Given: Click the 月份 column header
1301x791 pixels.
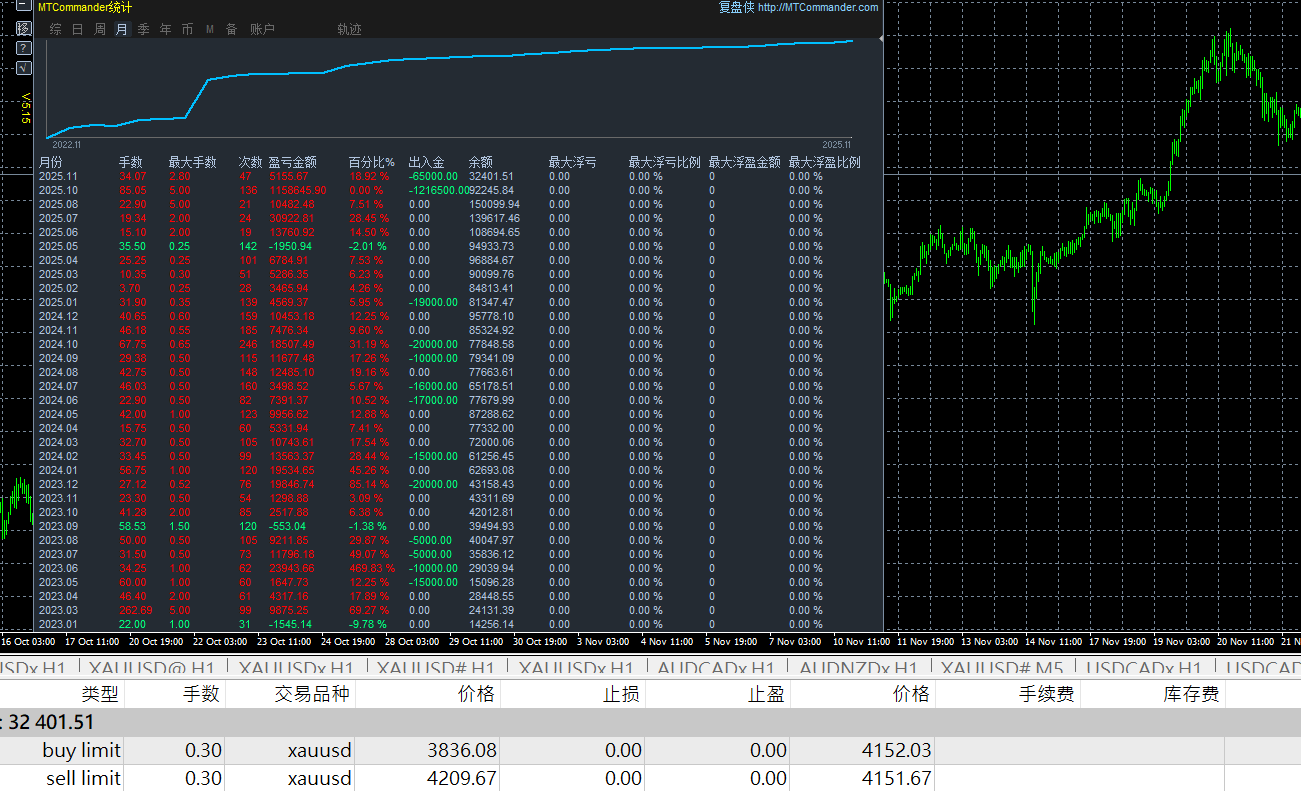Looking at the screenshot, I should (x=51, y=162).
